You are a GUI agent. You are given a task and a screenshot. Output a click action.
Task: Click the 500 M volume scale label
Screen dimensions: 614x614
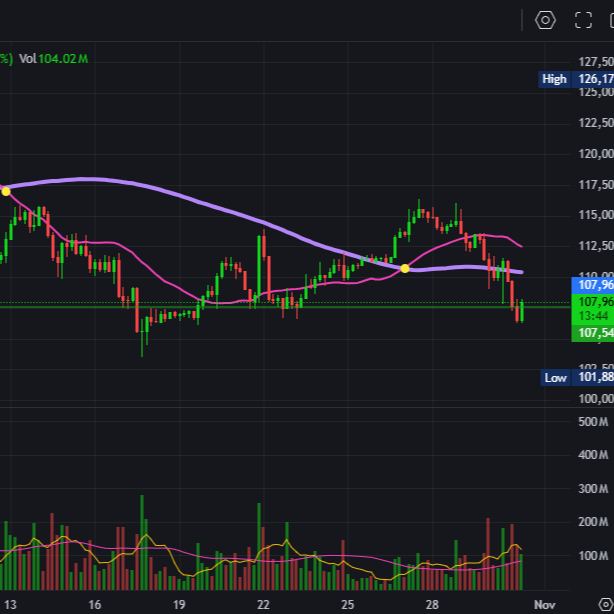(x=593, y=422)
